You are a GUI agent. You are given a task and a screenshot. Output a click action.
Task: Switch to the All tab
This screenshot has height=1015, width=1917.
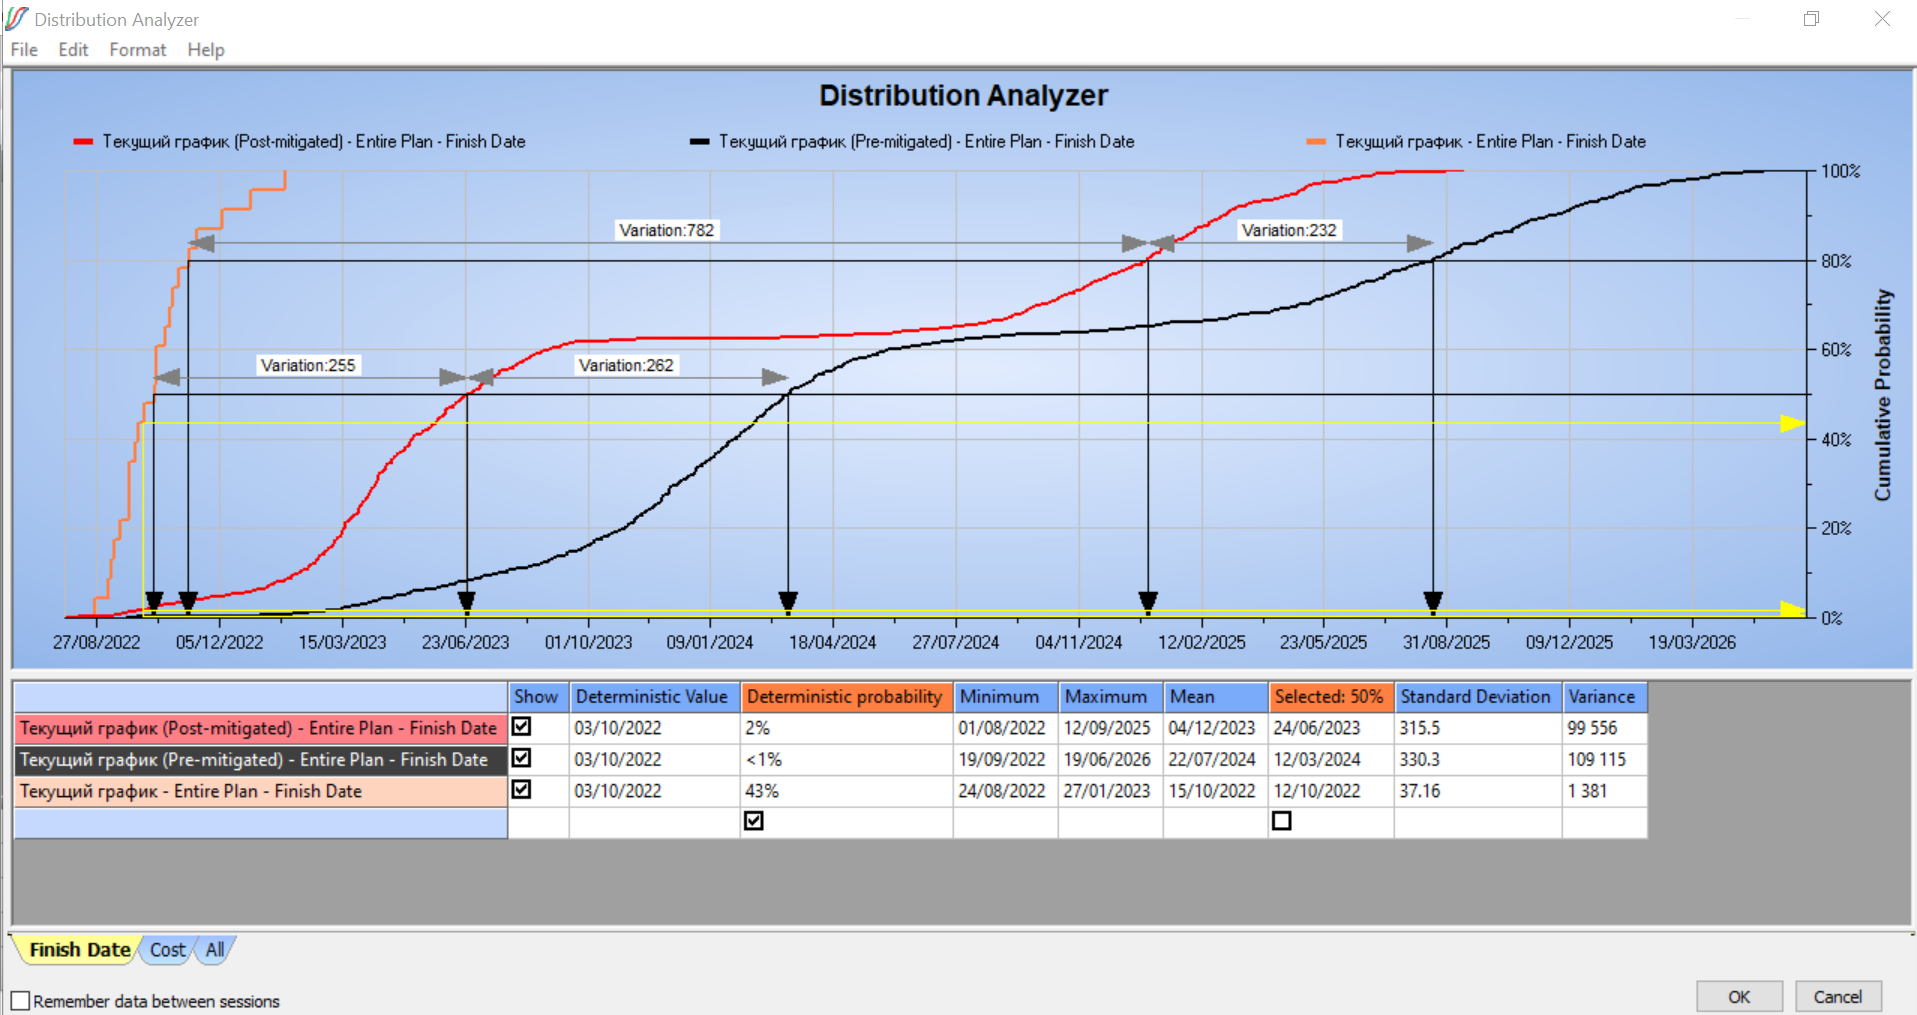click(x=215, y=950)
